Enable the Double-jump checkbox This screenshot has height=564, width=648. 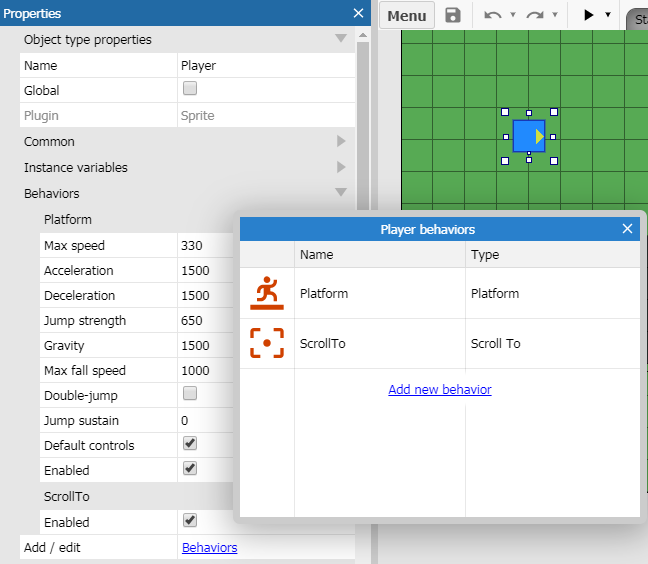pyautogui.click(x=190, y=394)
